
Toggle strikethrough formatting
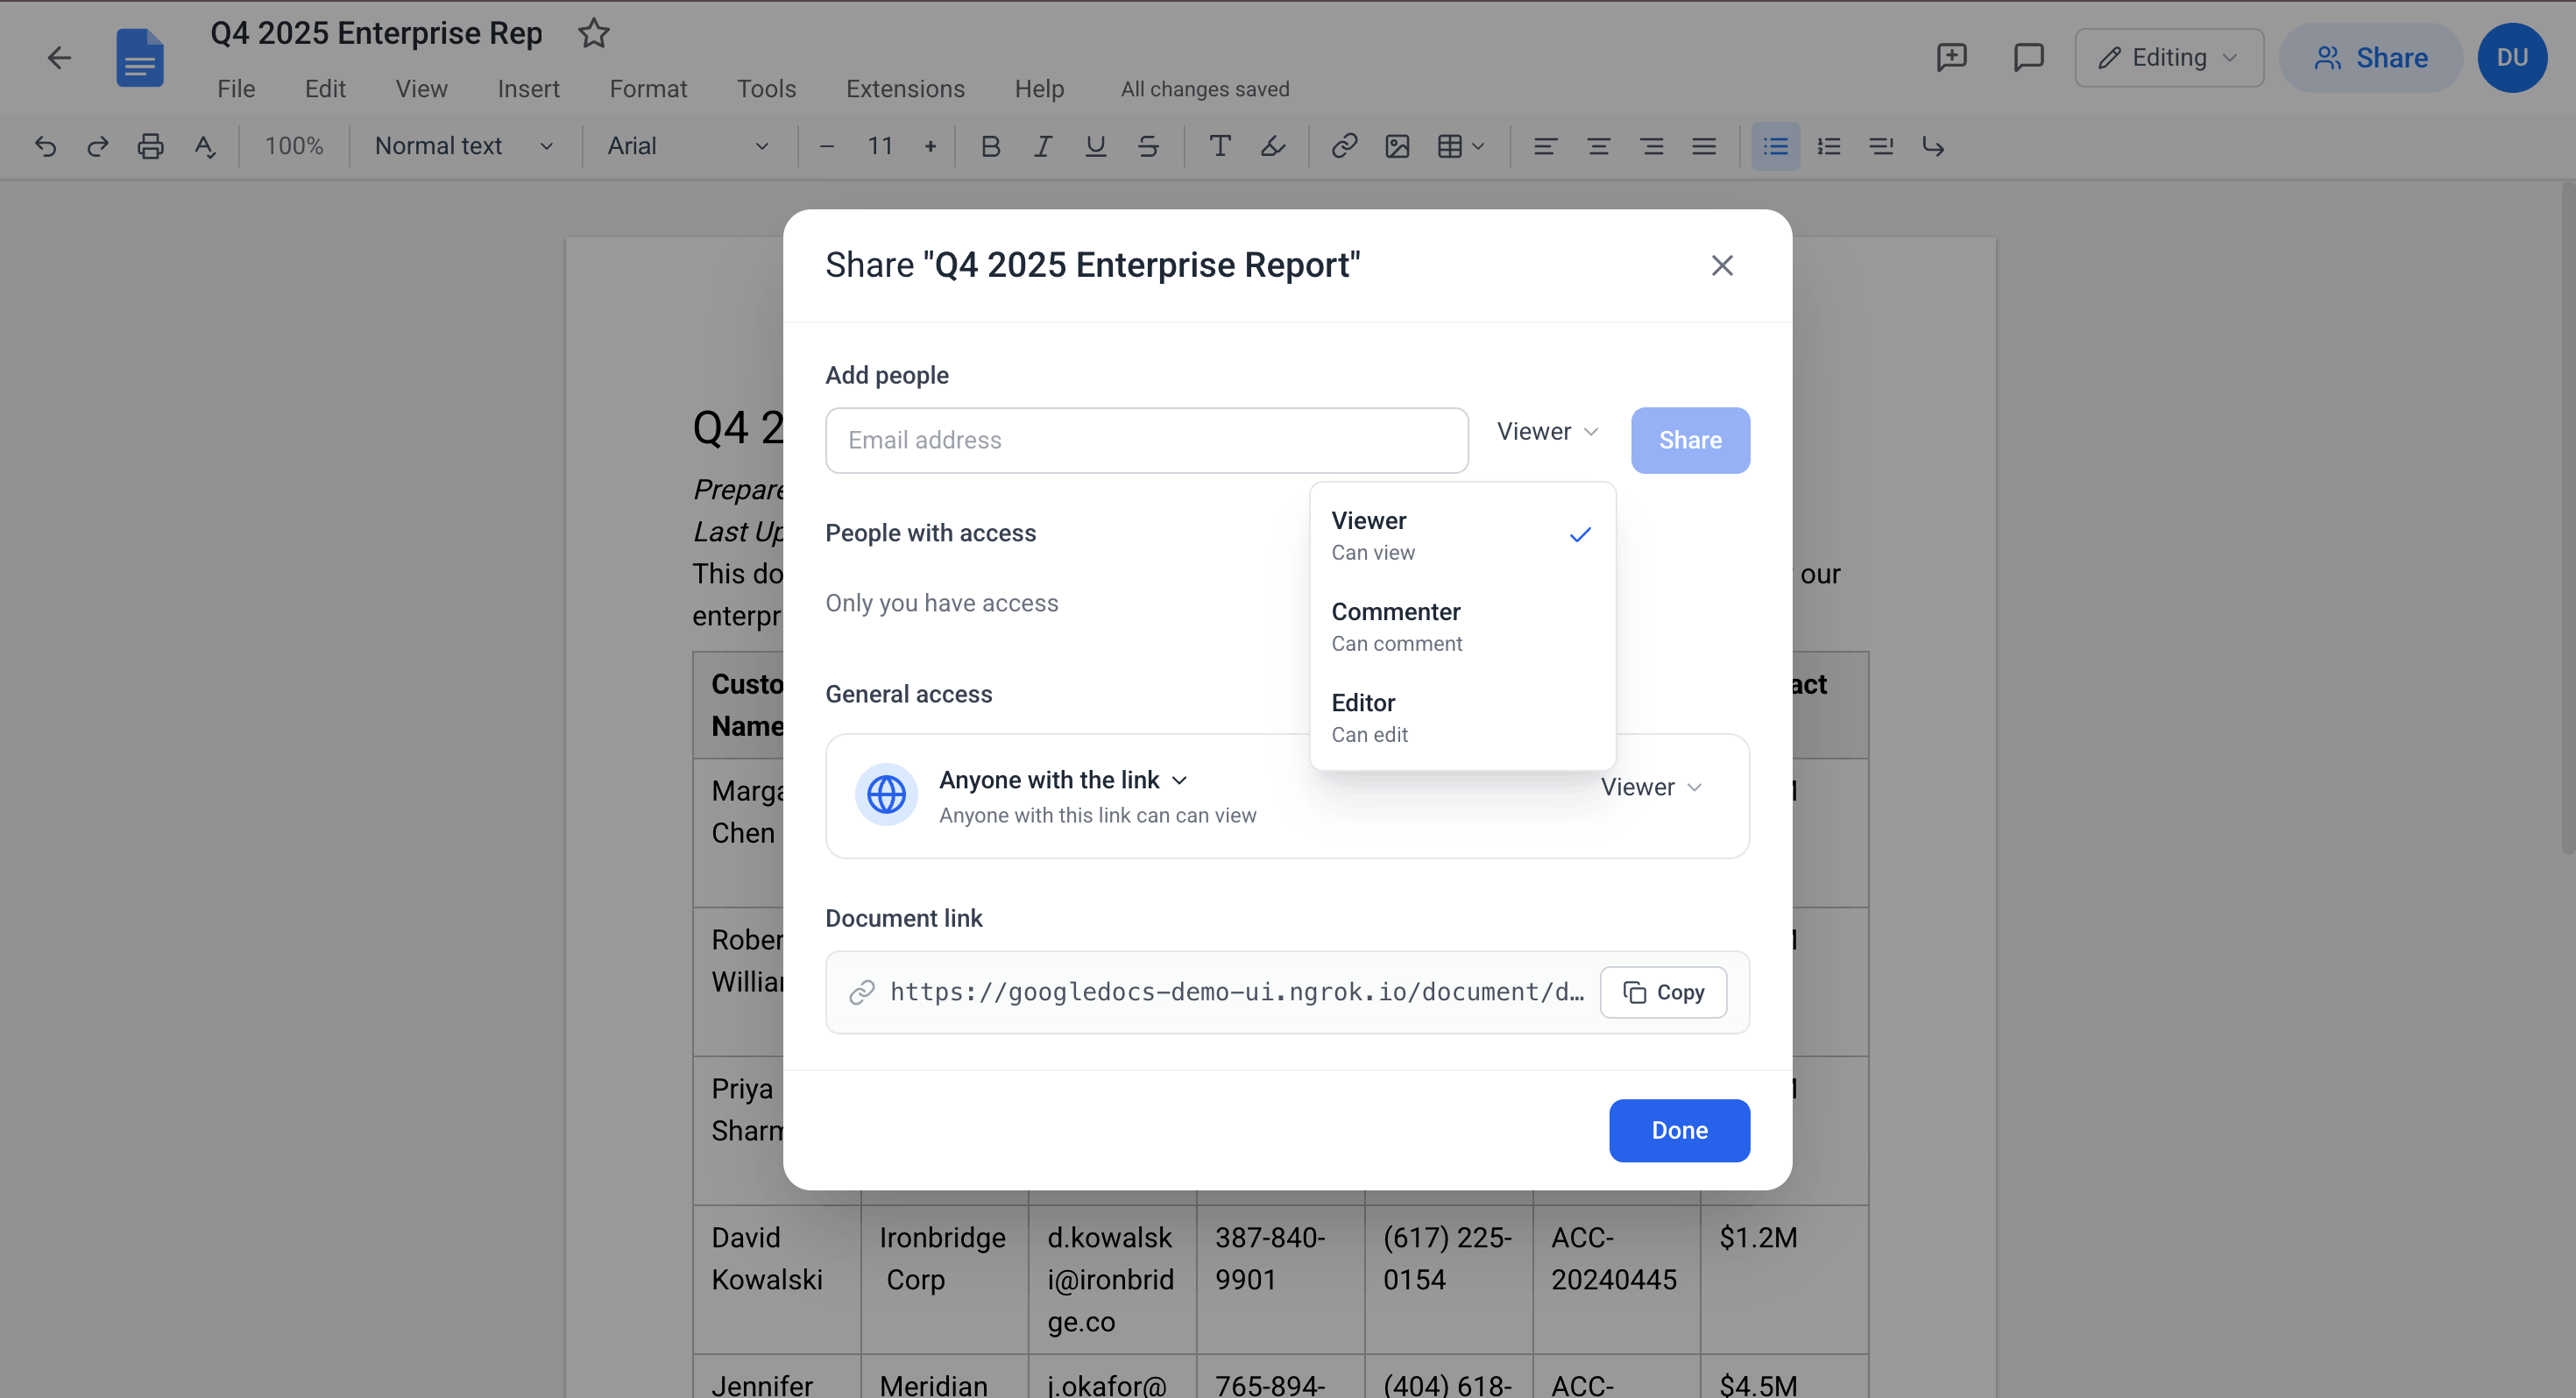click(x=1148, y=146)
